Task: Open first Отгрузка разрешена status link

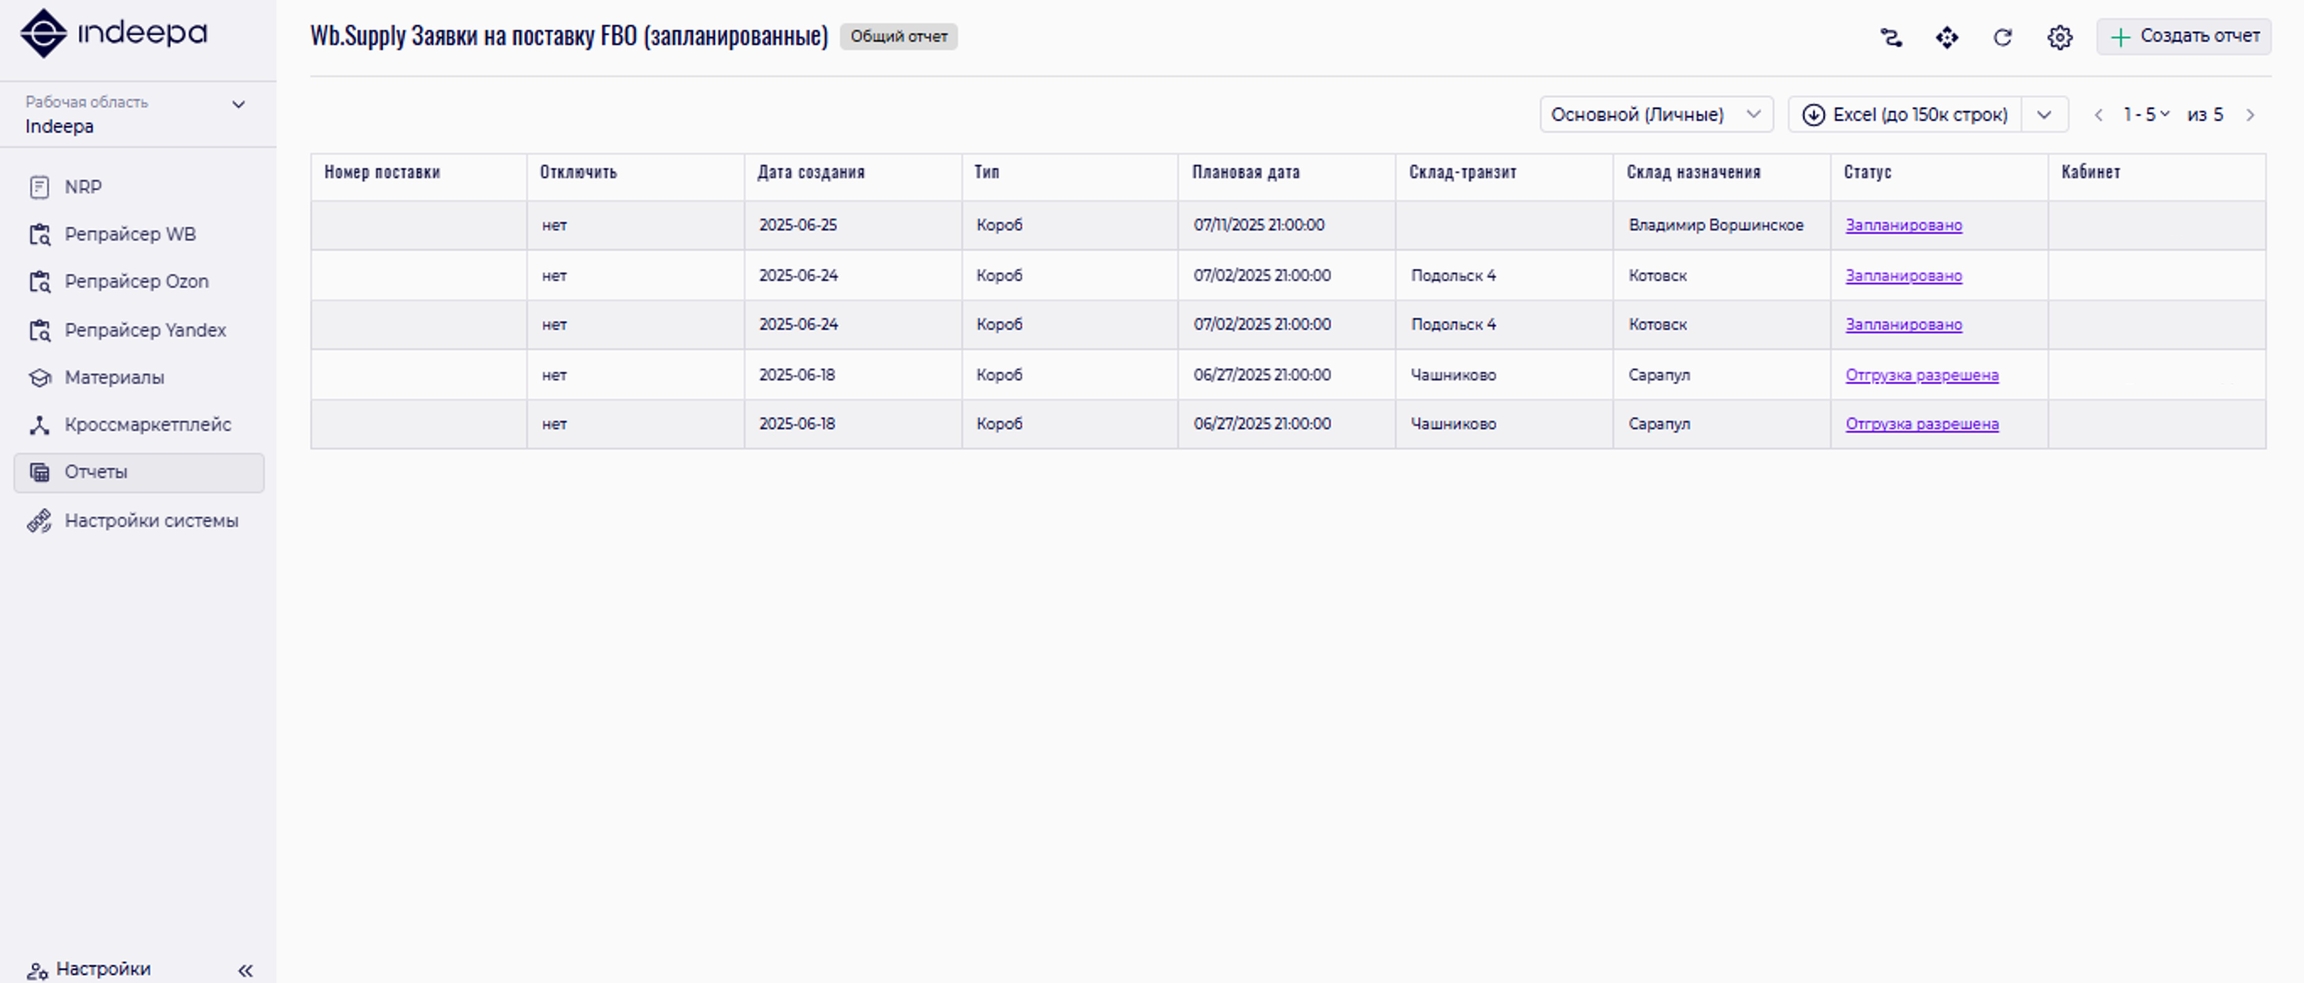Action: [x=1921, y=375]
